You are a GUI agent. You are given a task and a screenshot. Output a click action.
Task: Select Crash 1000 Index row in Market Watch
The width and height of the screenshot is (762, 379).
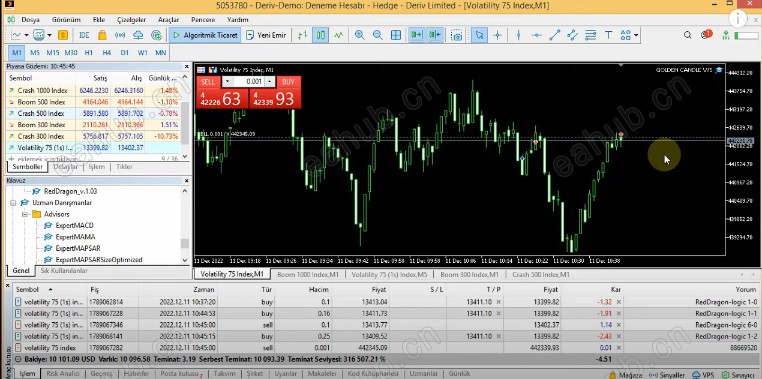tap(92, 90)
